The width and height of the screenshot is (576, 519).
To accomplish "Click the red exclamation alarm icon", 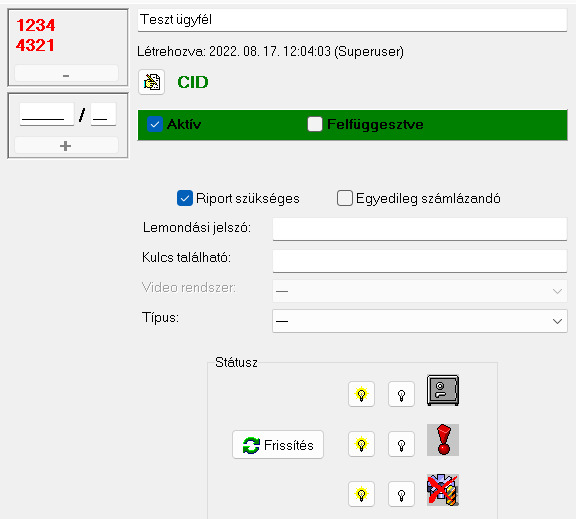I will click(x=443, y=440).
